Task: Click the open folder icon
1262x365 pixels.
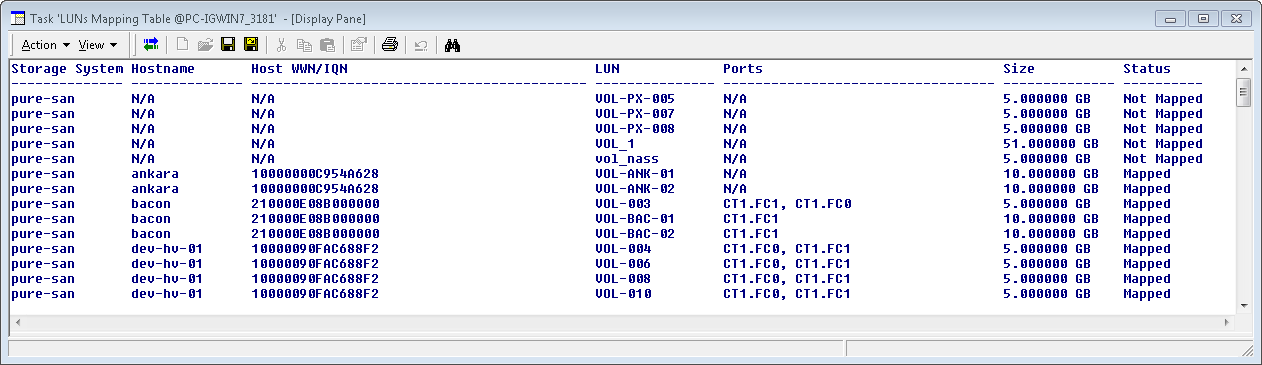Action: pos(205,44)
